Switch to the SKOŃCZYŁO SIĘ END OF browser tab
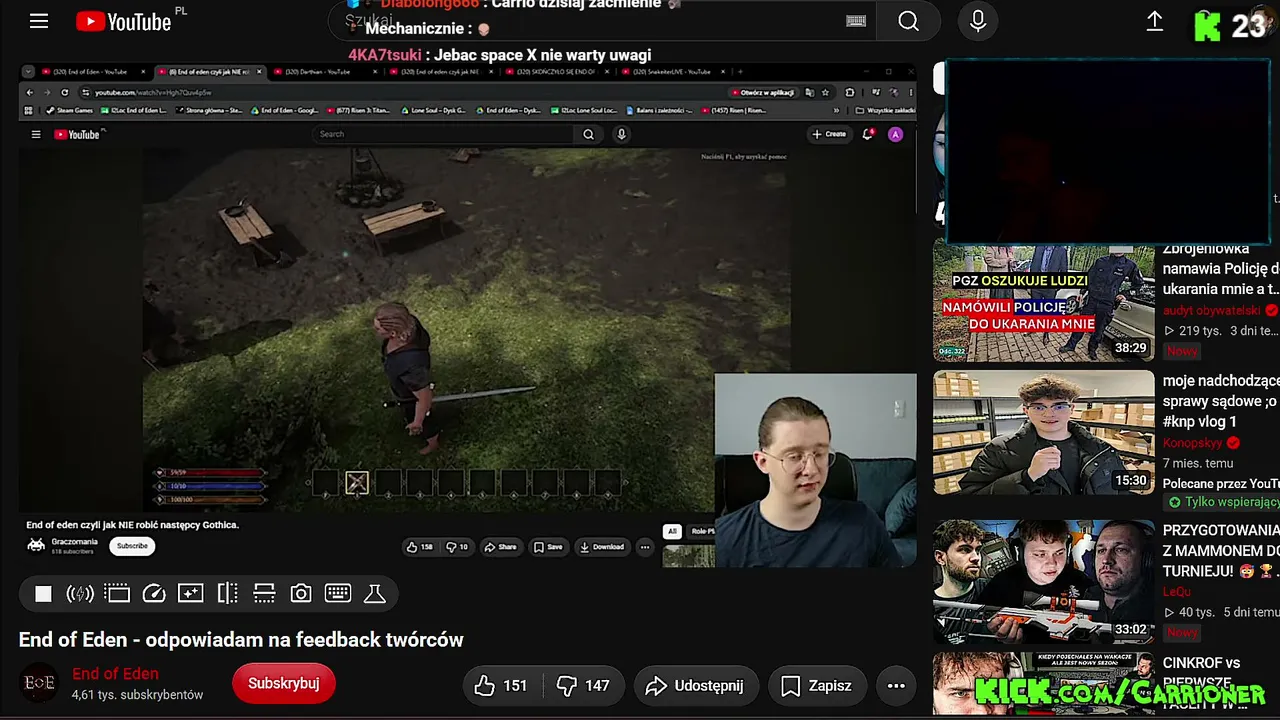Image resolution: width=1280 pixels, height=720 pixels. click(556, 72)
